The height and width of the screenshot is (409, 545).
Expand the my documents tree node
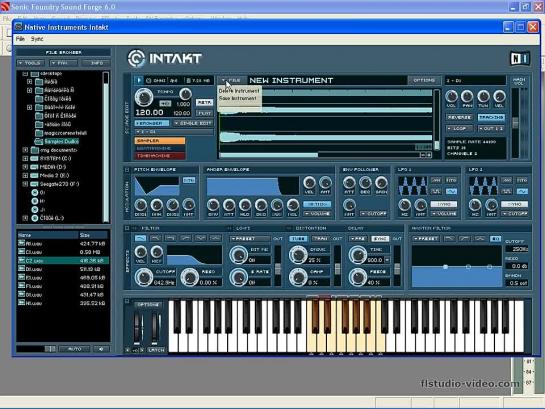click(25, 150)
